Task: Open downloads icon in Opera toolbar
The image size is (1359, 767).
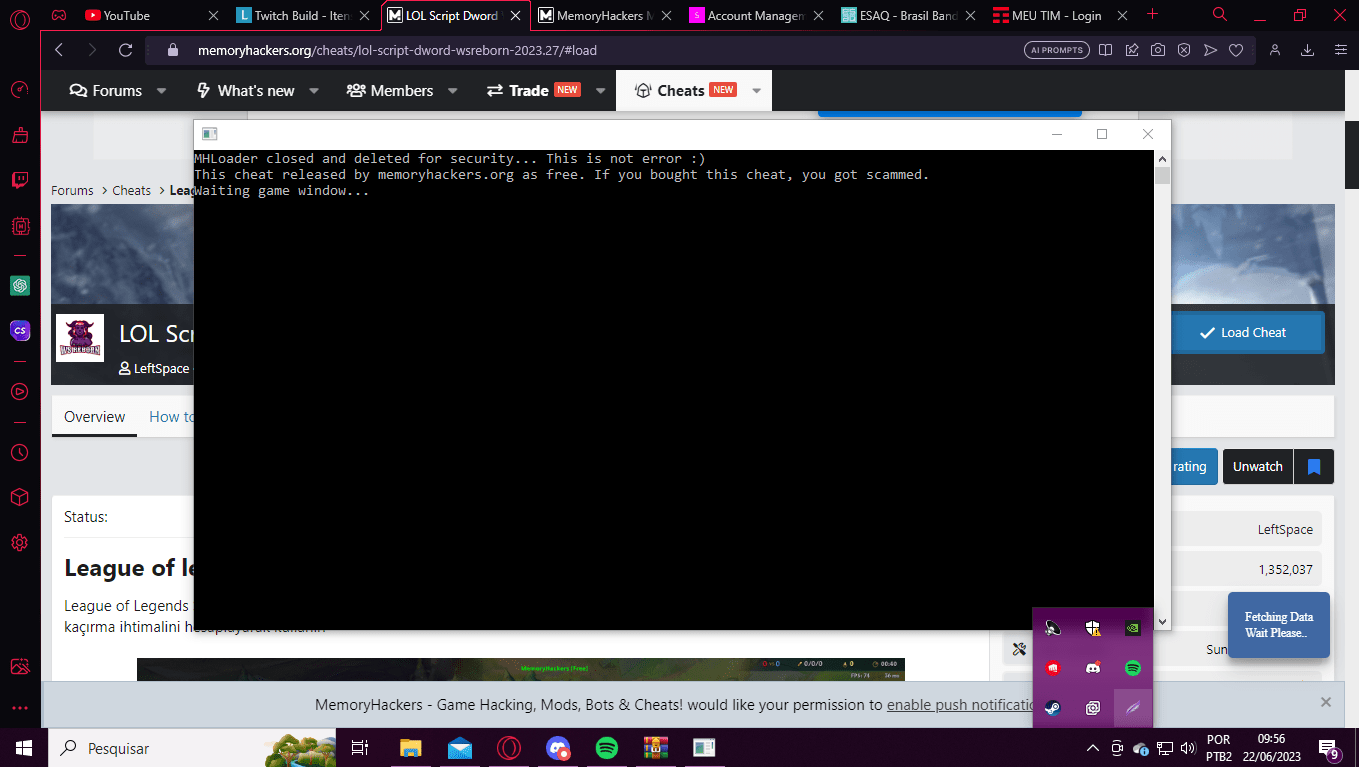Action: pos(1307,50)
